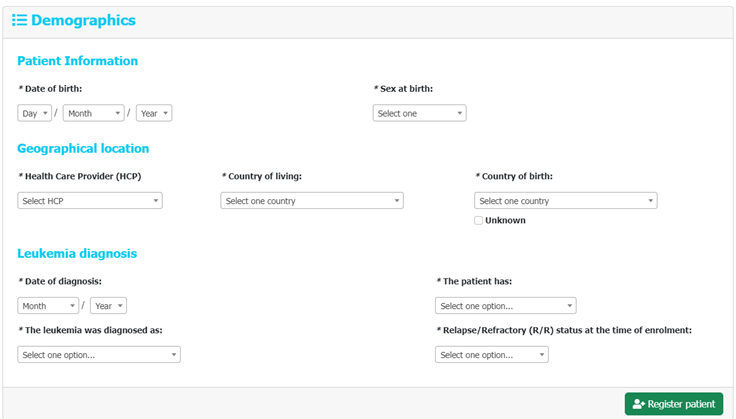The height and width of the screenshot is (419, 736).
Task: Open the Country of birth dropdown
Action: point(566,201)
